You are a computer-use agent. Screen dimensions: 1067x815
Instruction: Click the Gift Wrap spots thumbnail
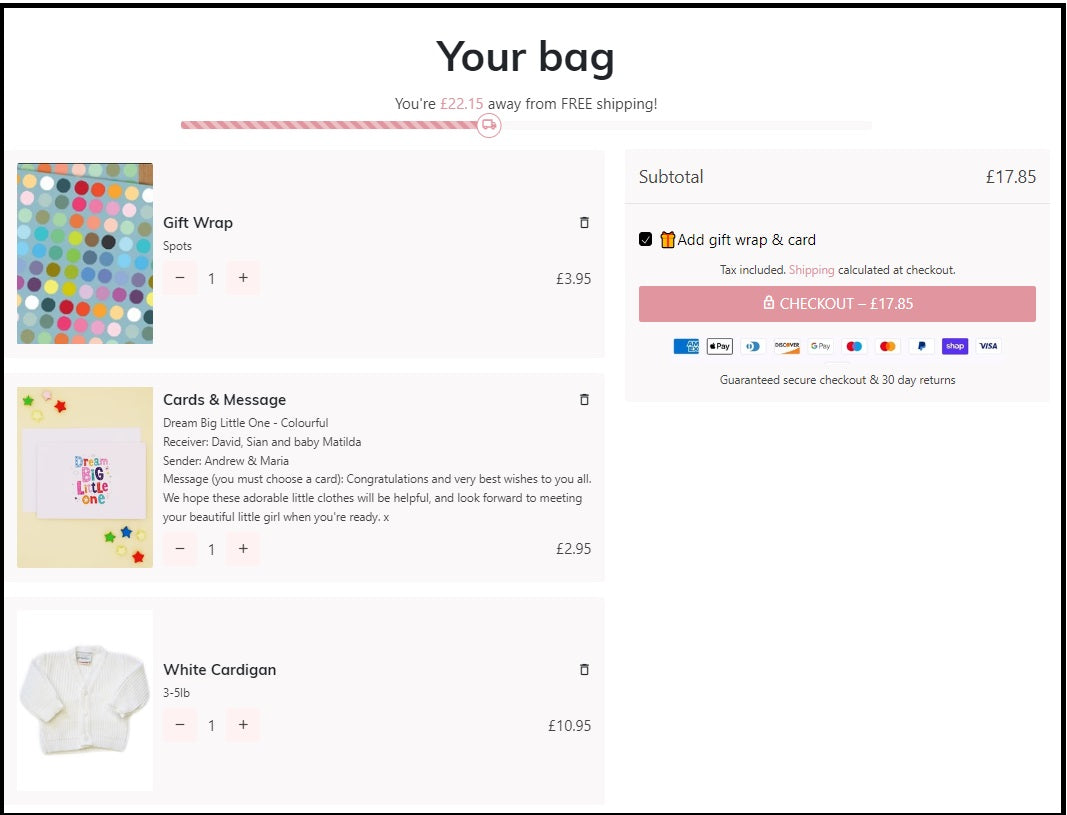85,254
